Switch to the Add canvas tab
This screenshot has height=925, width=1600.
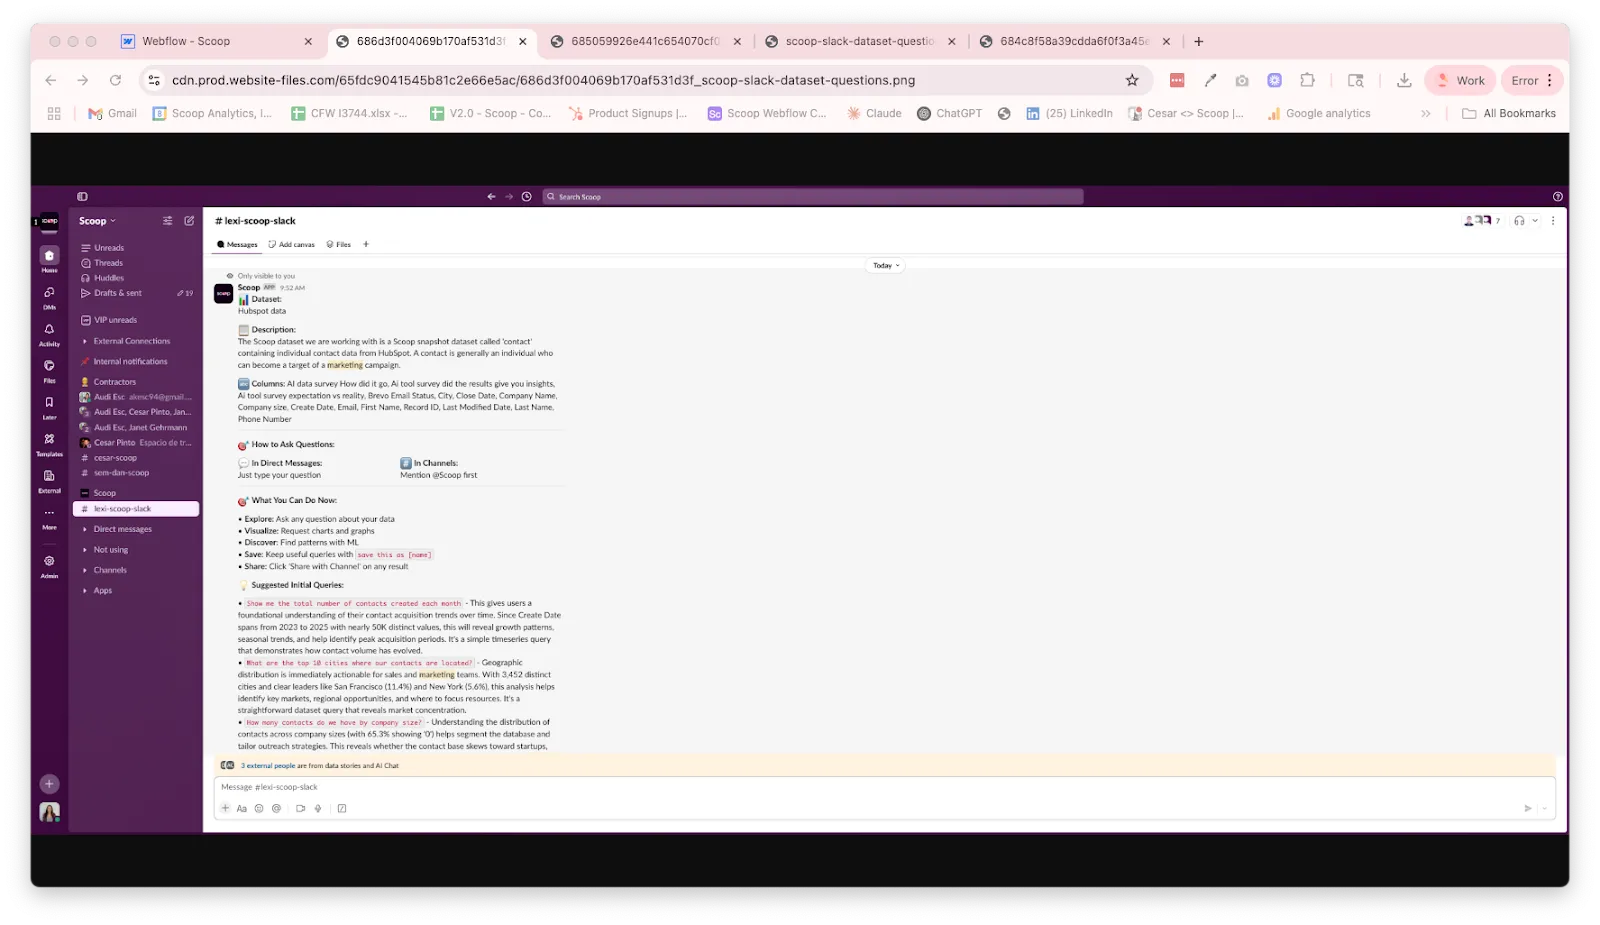tap(291, 244)
